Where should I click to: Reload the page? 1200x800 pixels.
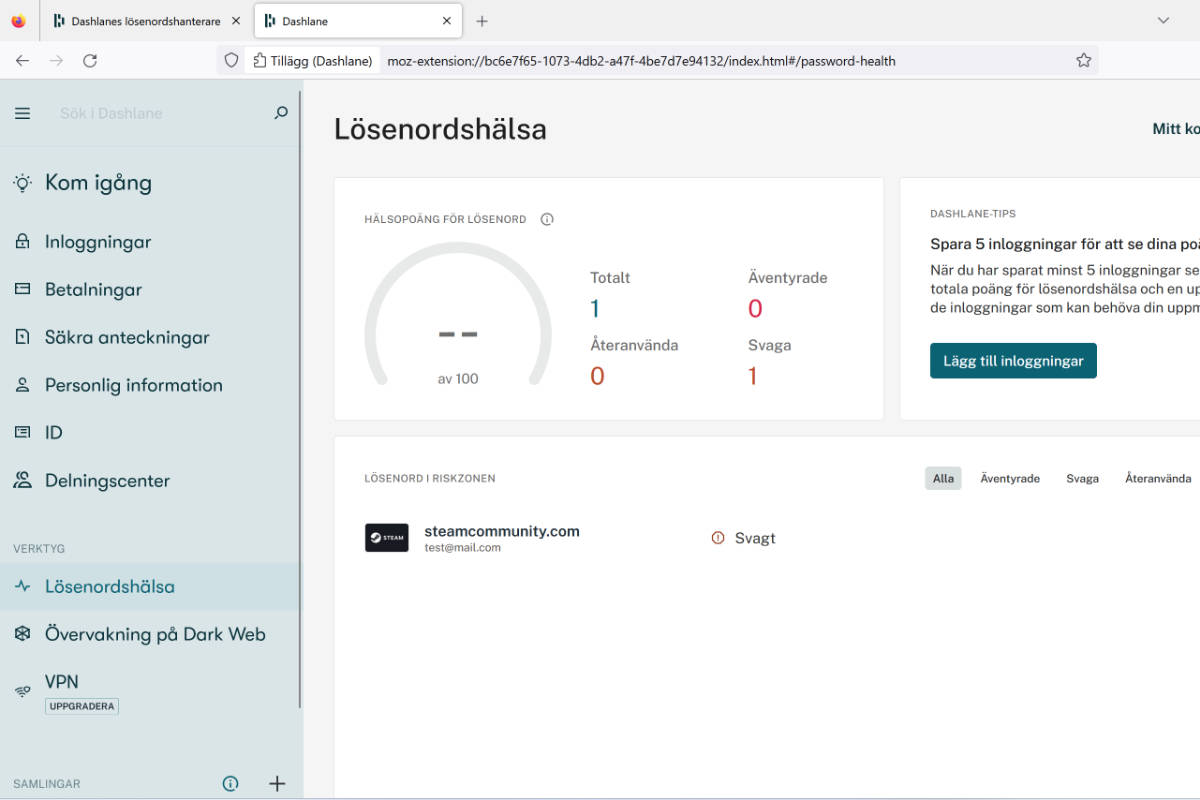(x=90, y=61)
